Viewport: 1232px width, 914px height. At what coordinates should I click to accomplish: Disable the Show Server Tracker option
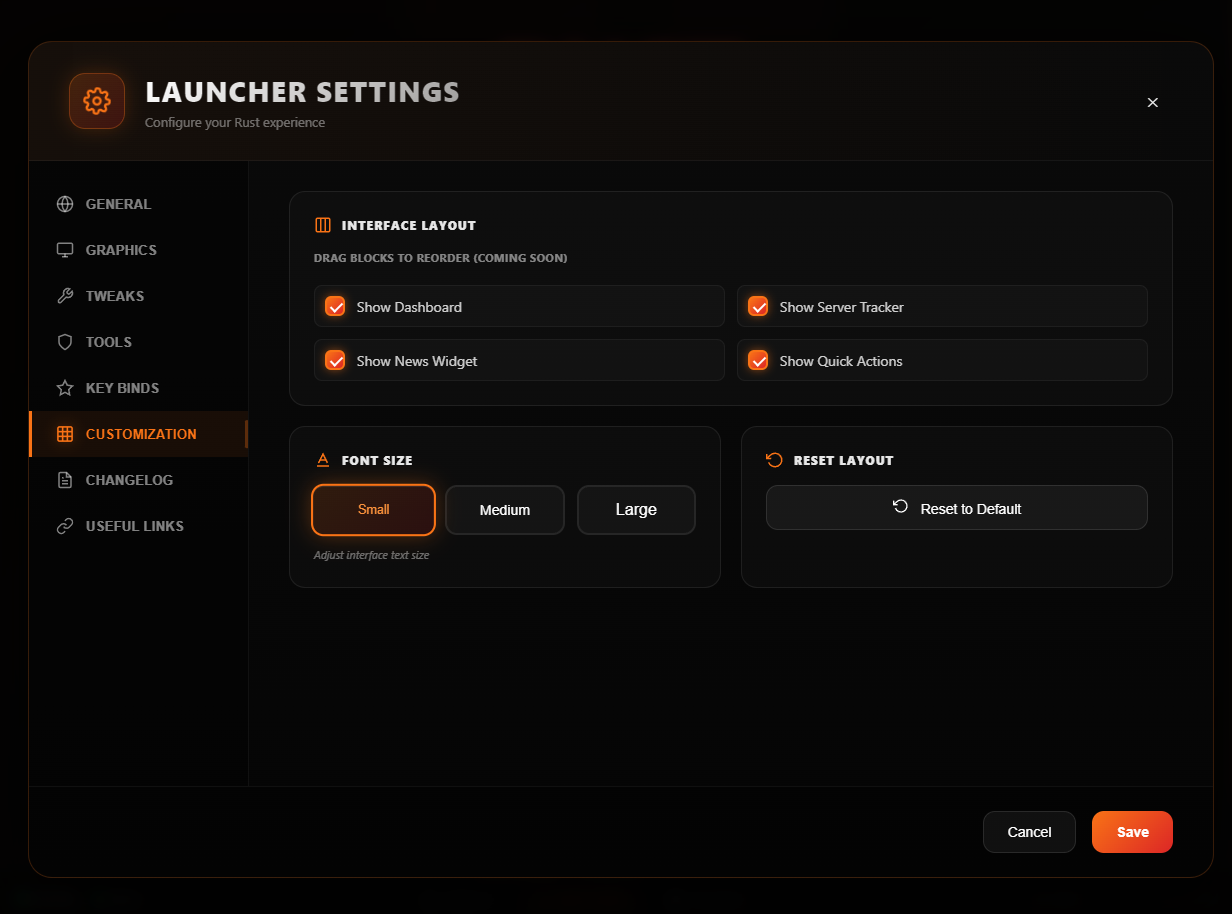point(758,306)
